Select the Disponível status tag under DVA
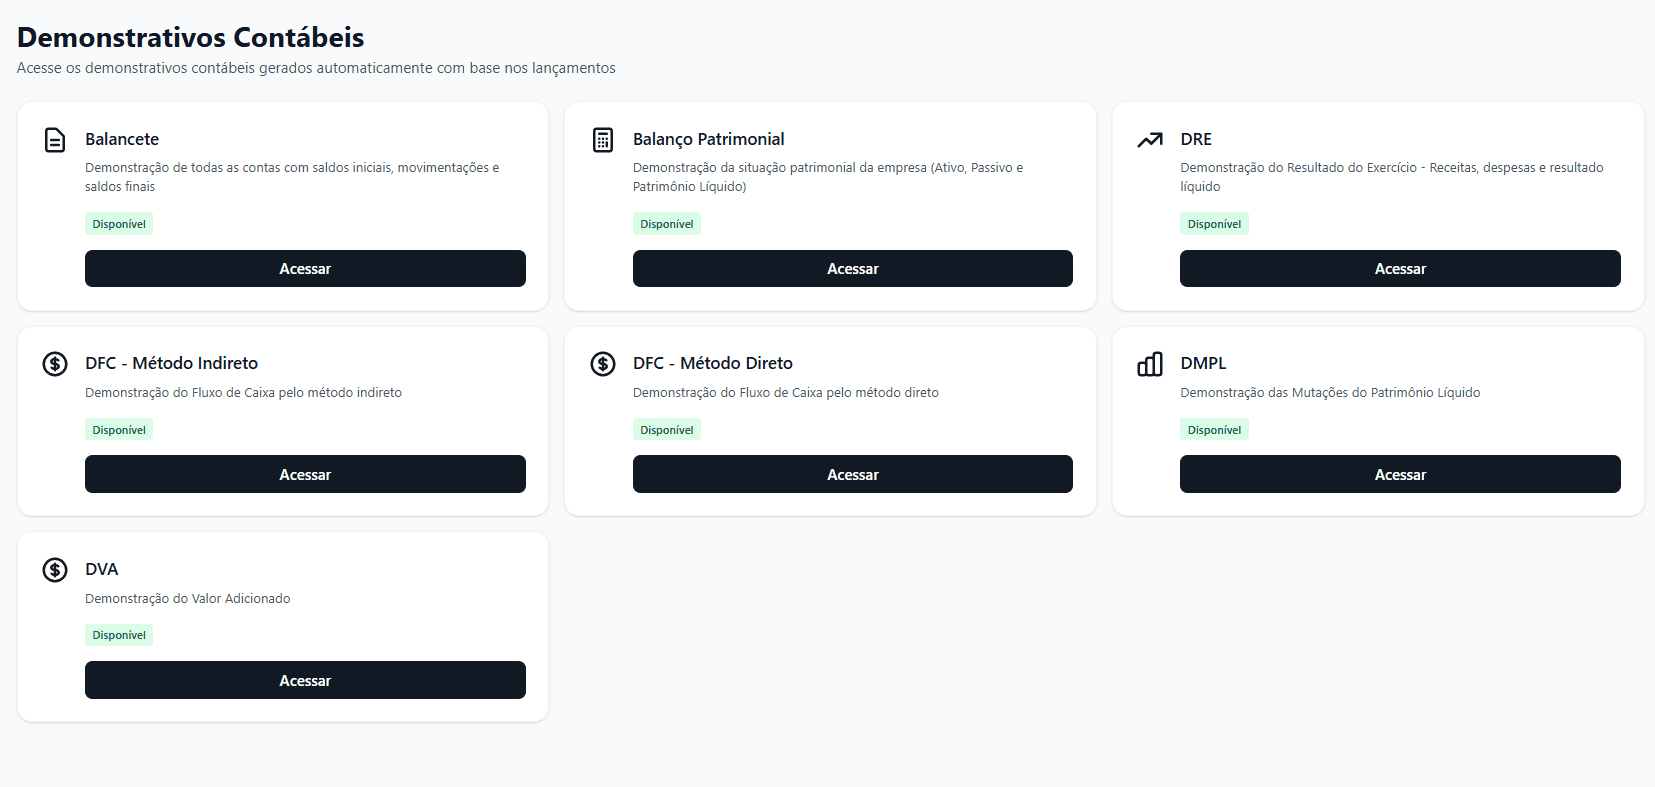Viewport: 1655px width, 787px height. 119,635
